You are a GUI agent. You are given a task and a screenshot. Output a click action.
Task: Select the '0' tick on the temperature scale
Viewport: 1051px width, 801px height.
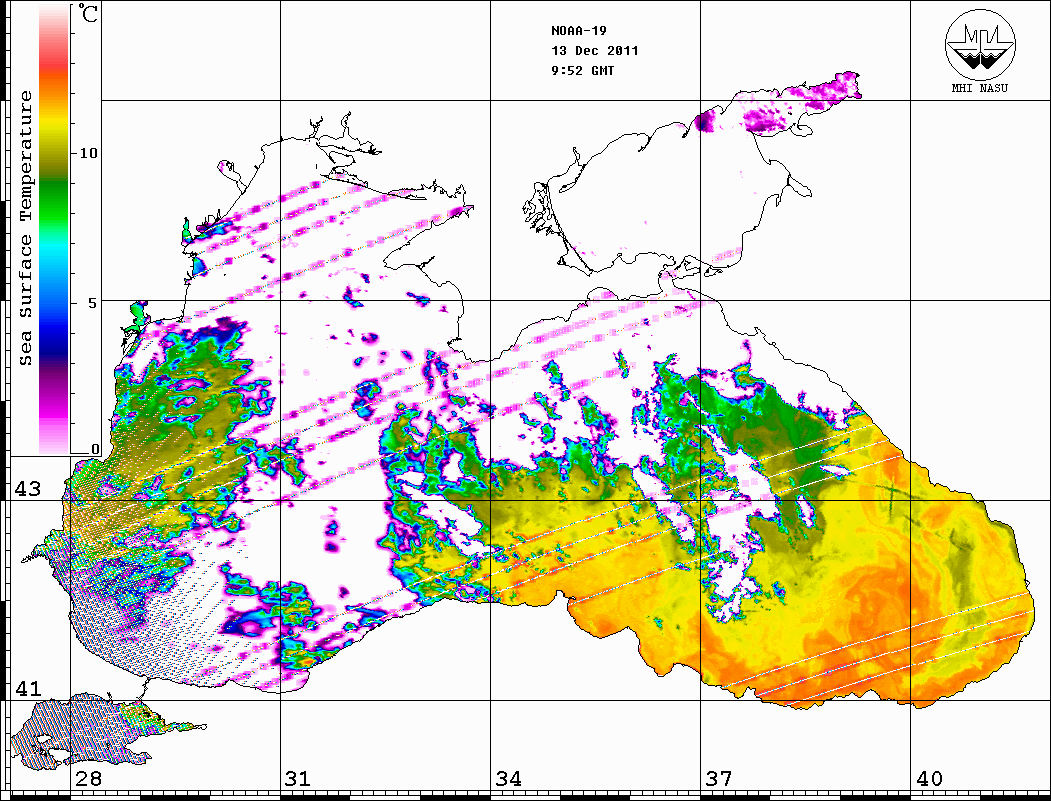coord(95,449)
